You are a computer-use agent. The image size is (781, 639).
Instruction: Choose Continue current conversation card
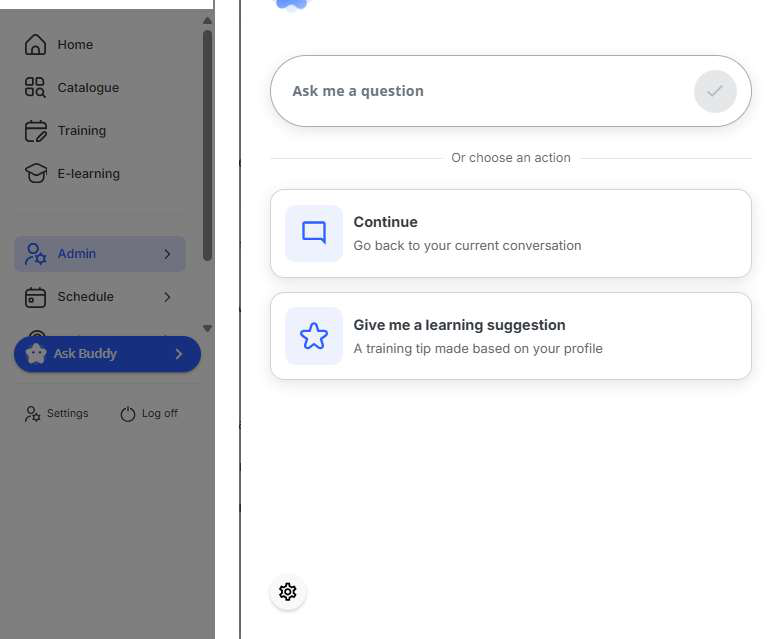(511, 233)
